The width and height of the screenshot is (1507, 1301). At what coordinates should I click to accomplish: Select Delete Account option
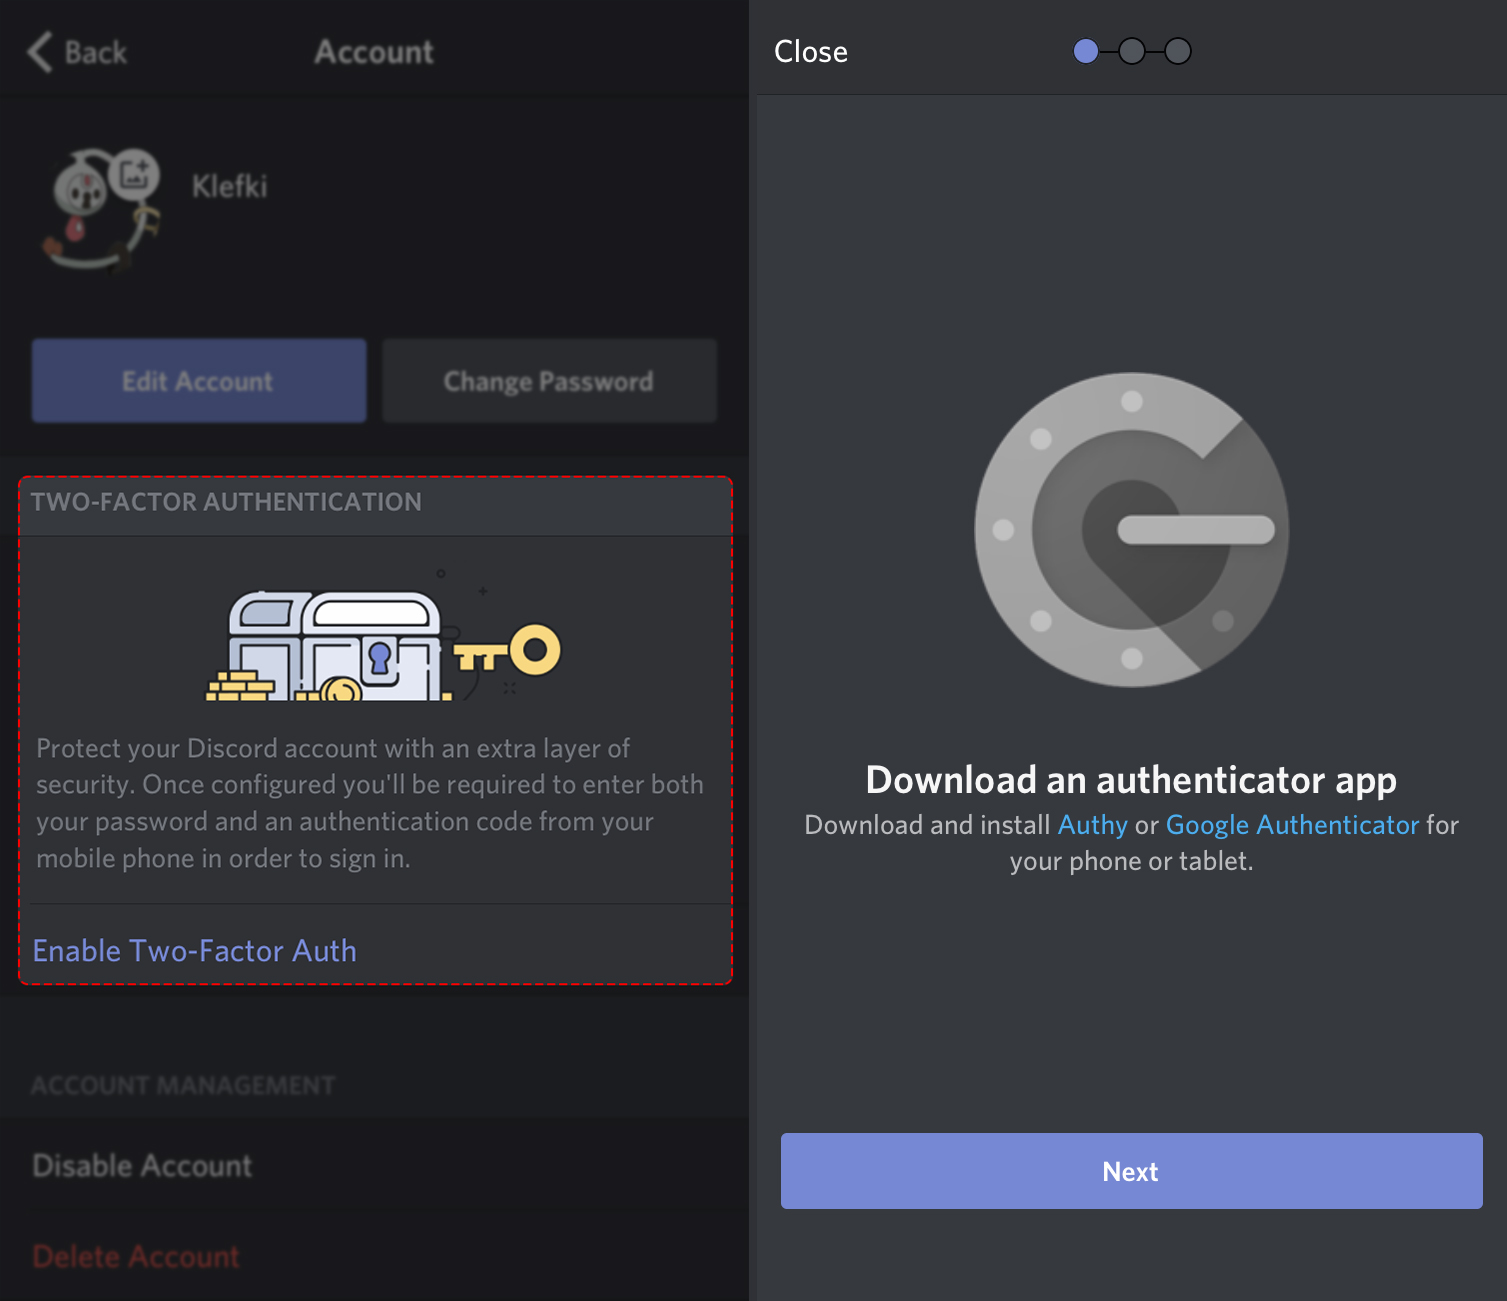(136, 1256)
